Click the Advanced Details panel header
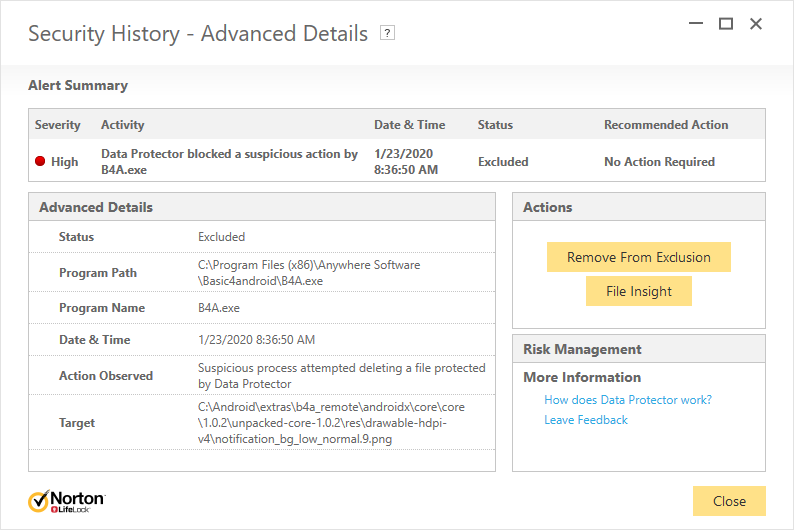The width and height of the screenshot is (794, 530). [x=262, y=207]
